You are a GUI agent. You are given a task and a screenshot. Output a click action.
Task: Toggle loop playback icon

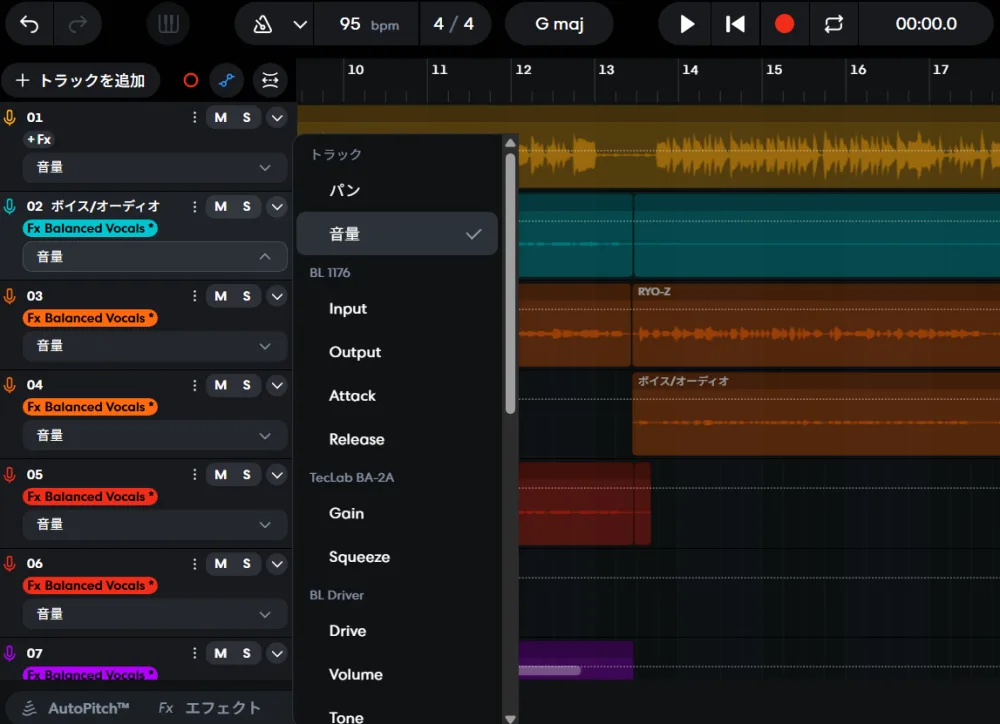click(834, 24)
